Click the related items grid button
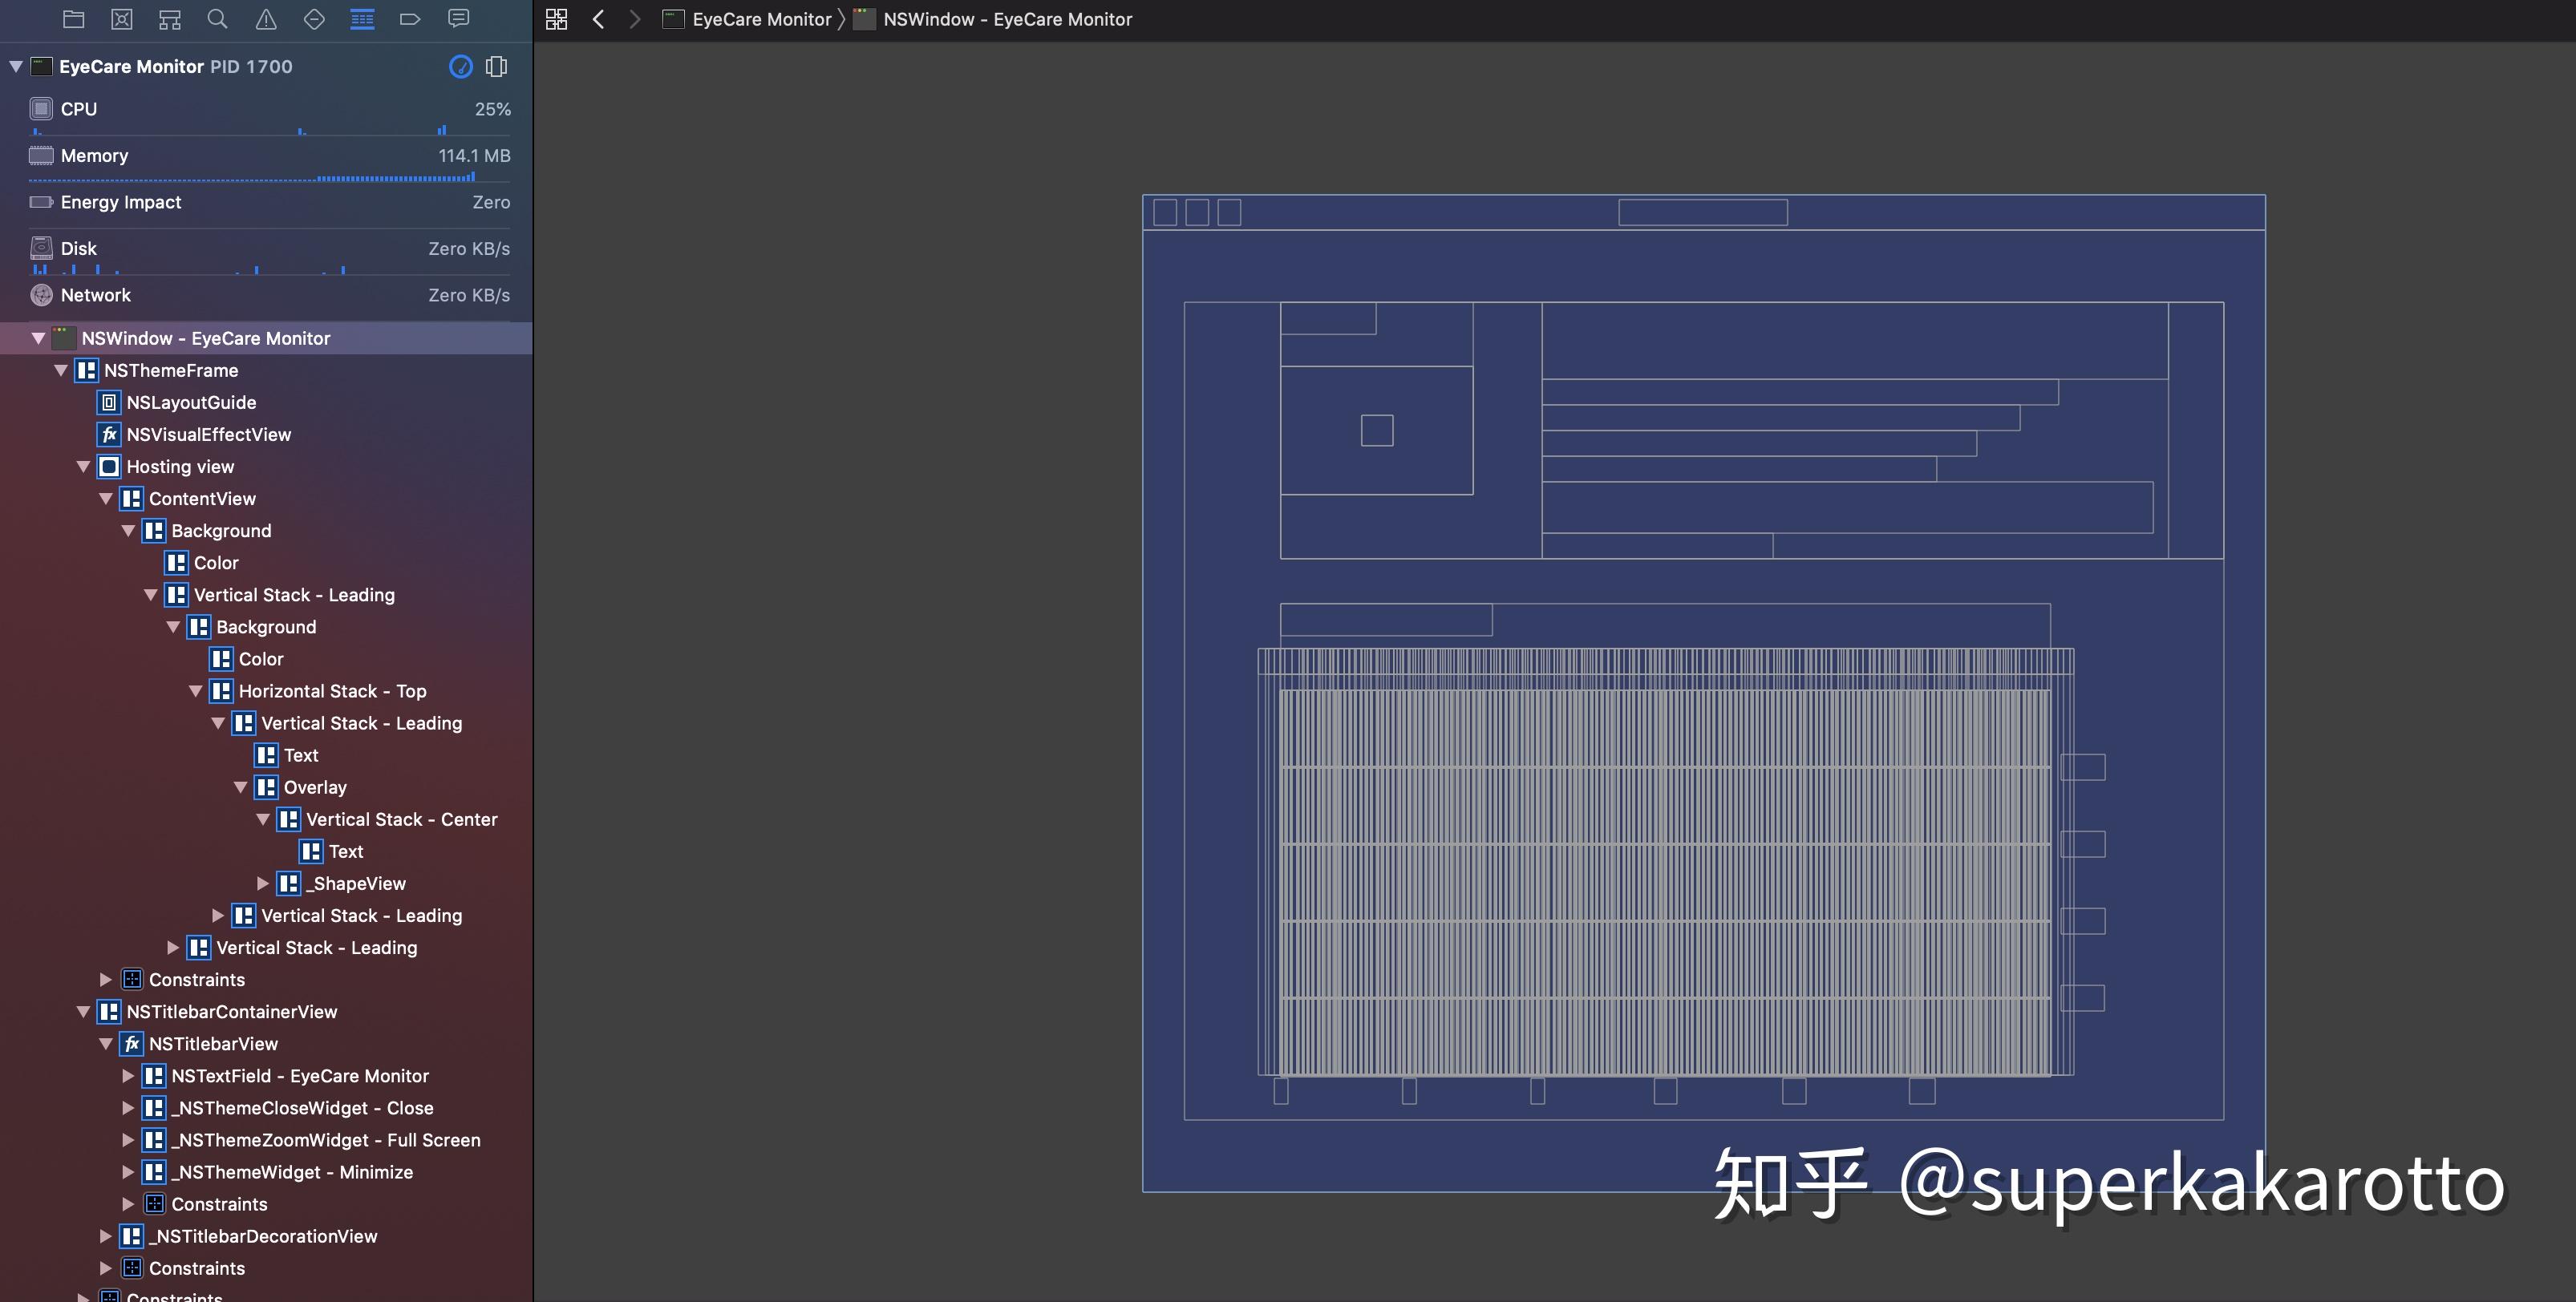 point(556,19)
